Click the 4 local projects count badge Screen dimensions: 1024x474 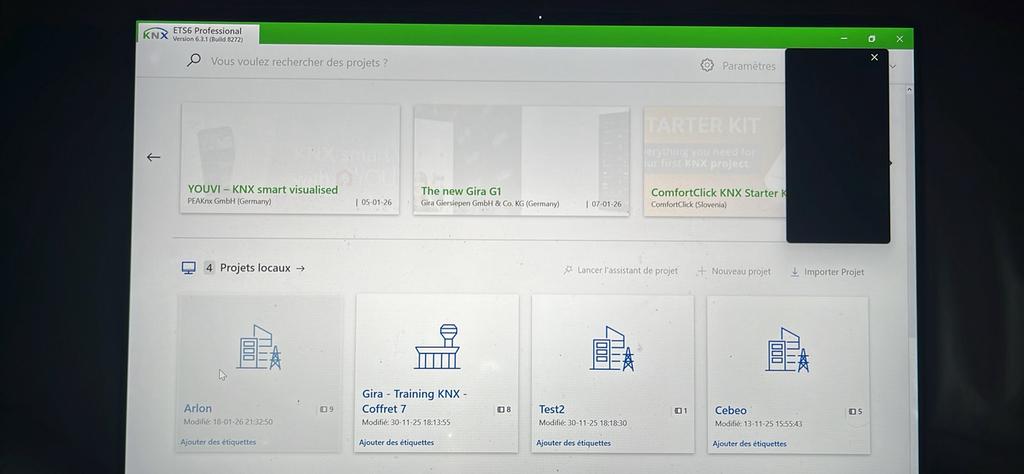[x=209, y=268]
